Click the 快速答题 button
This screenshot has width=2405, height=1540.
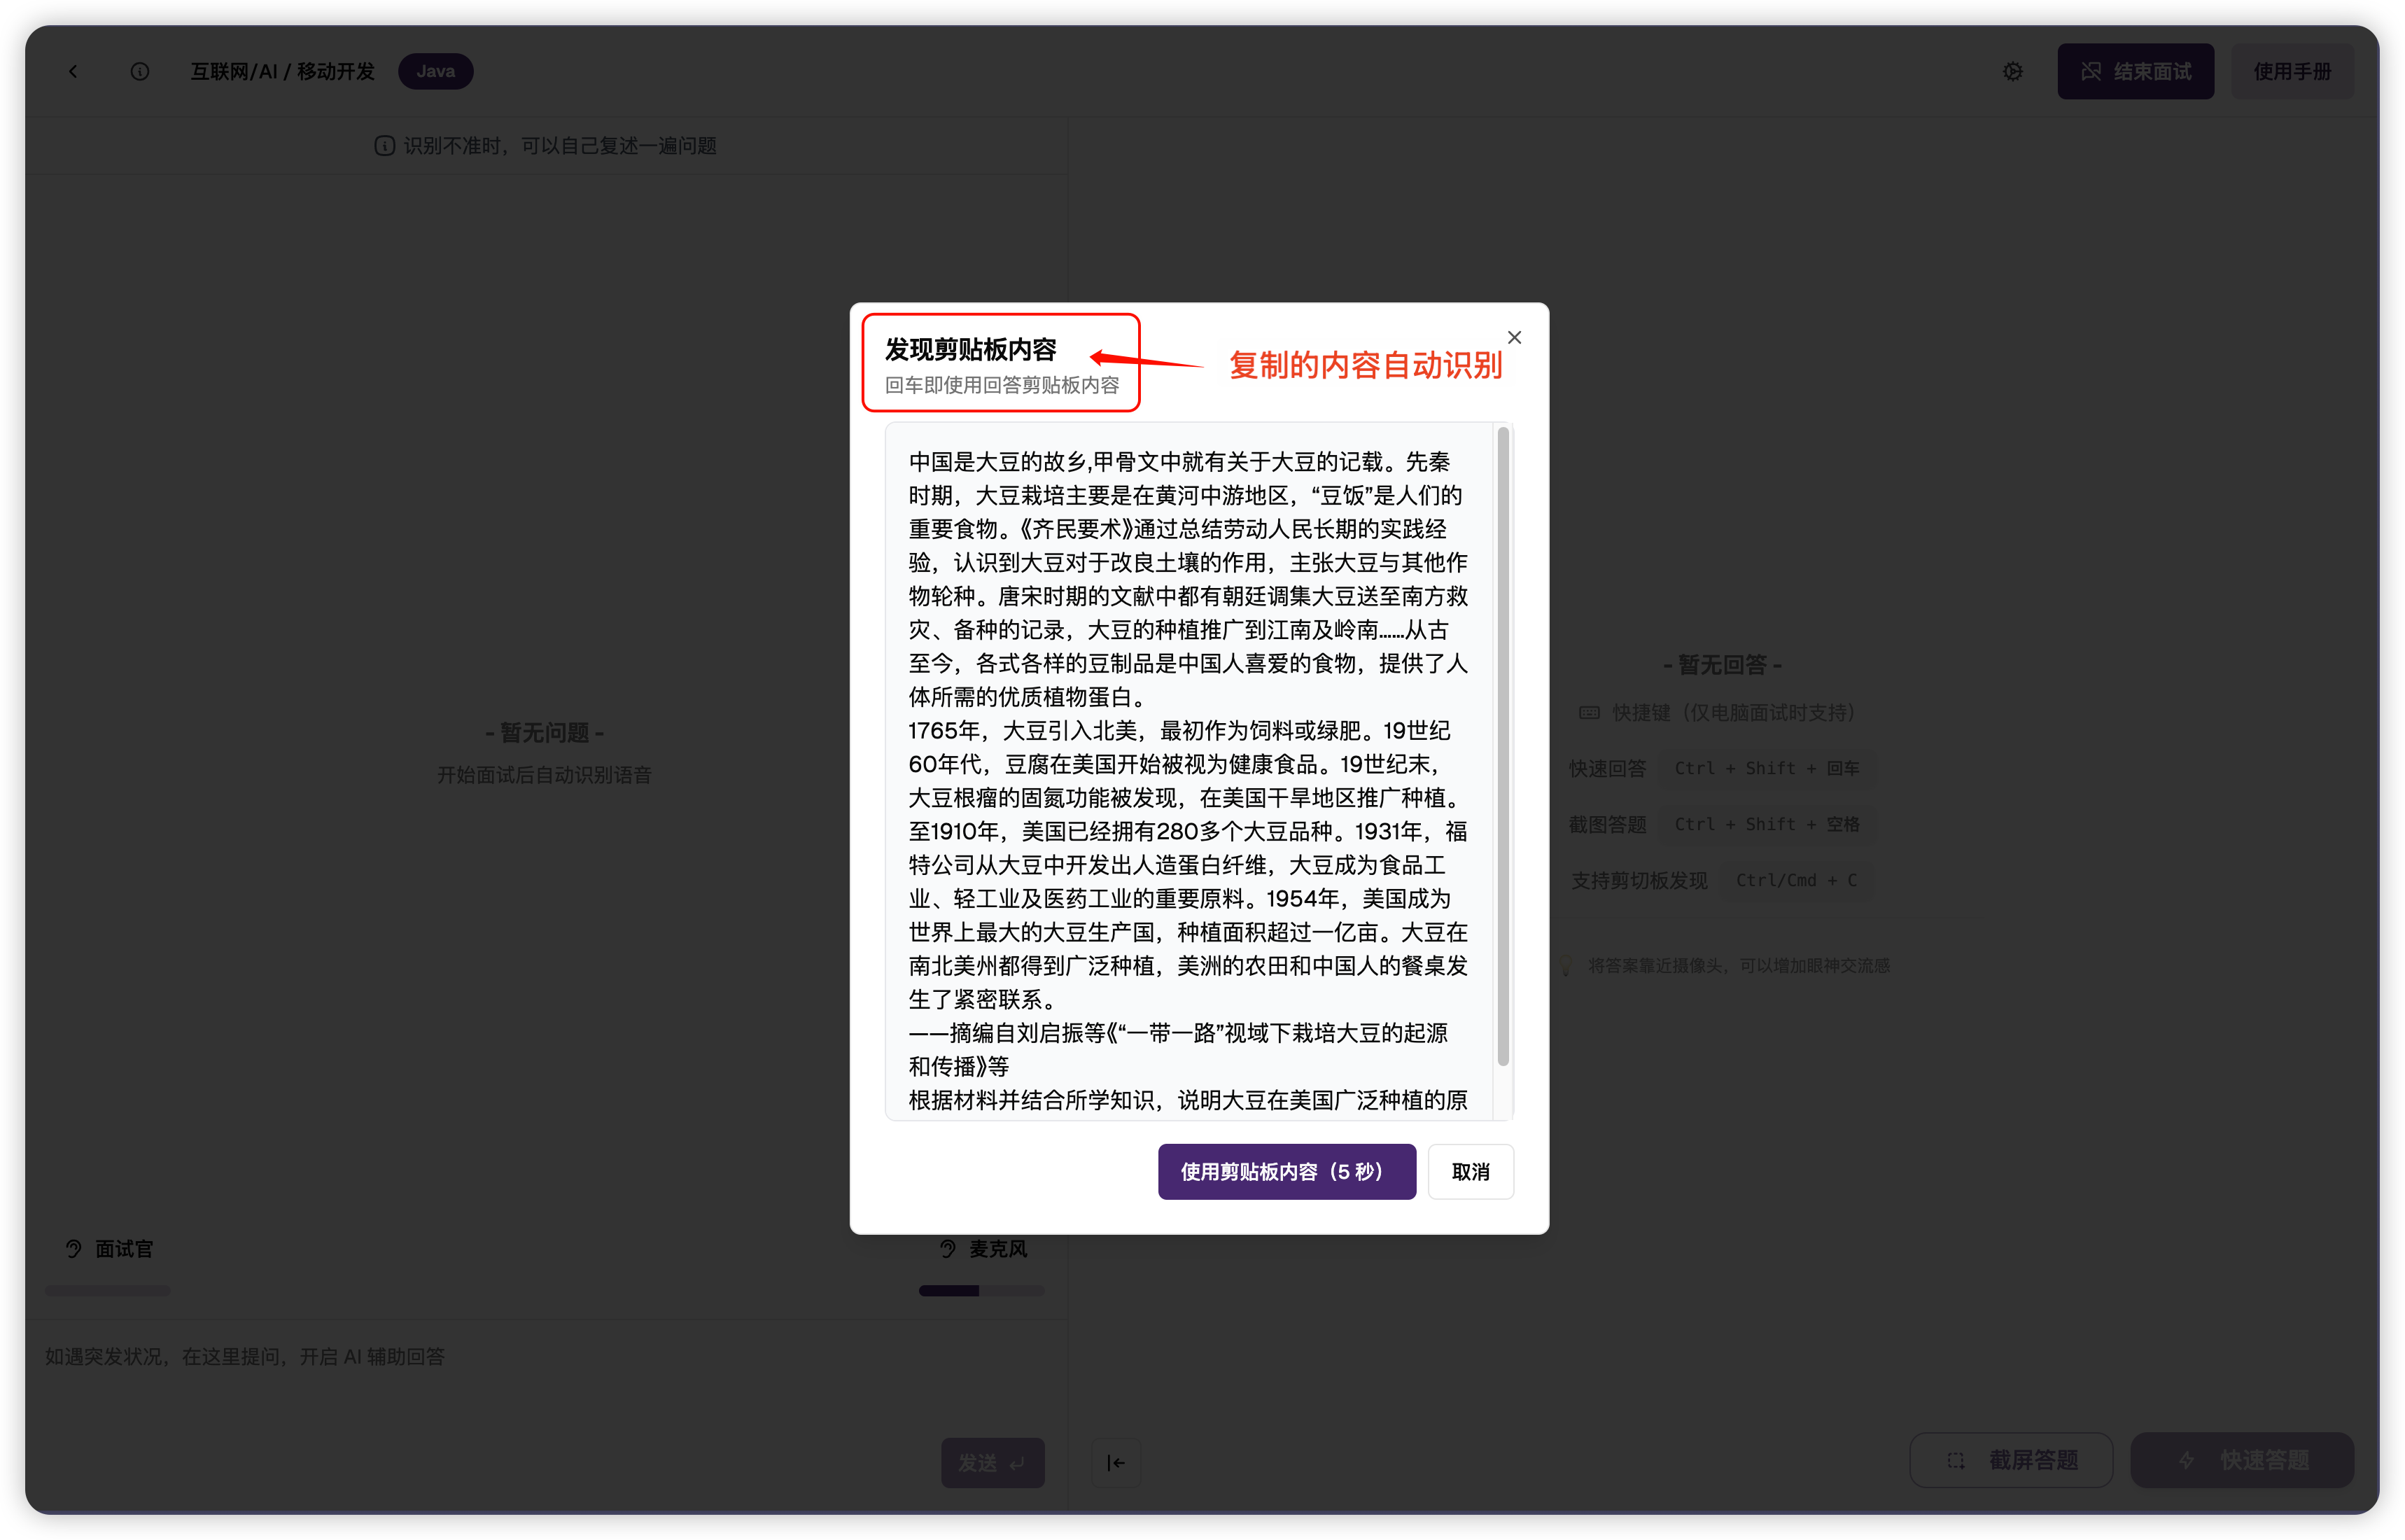(x=2241, y=1460)
